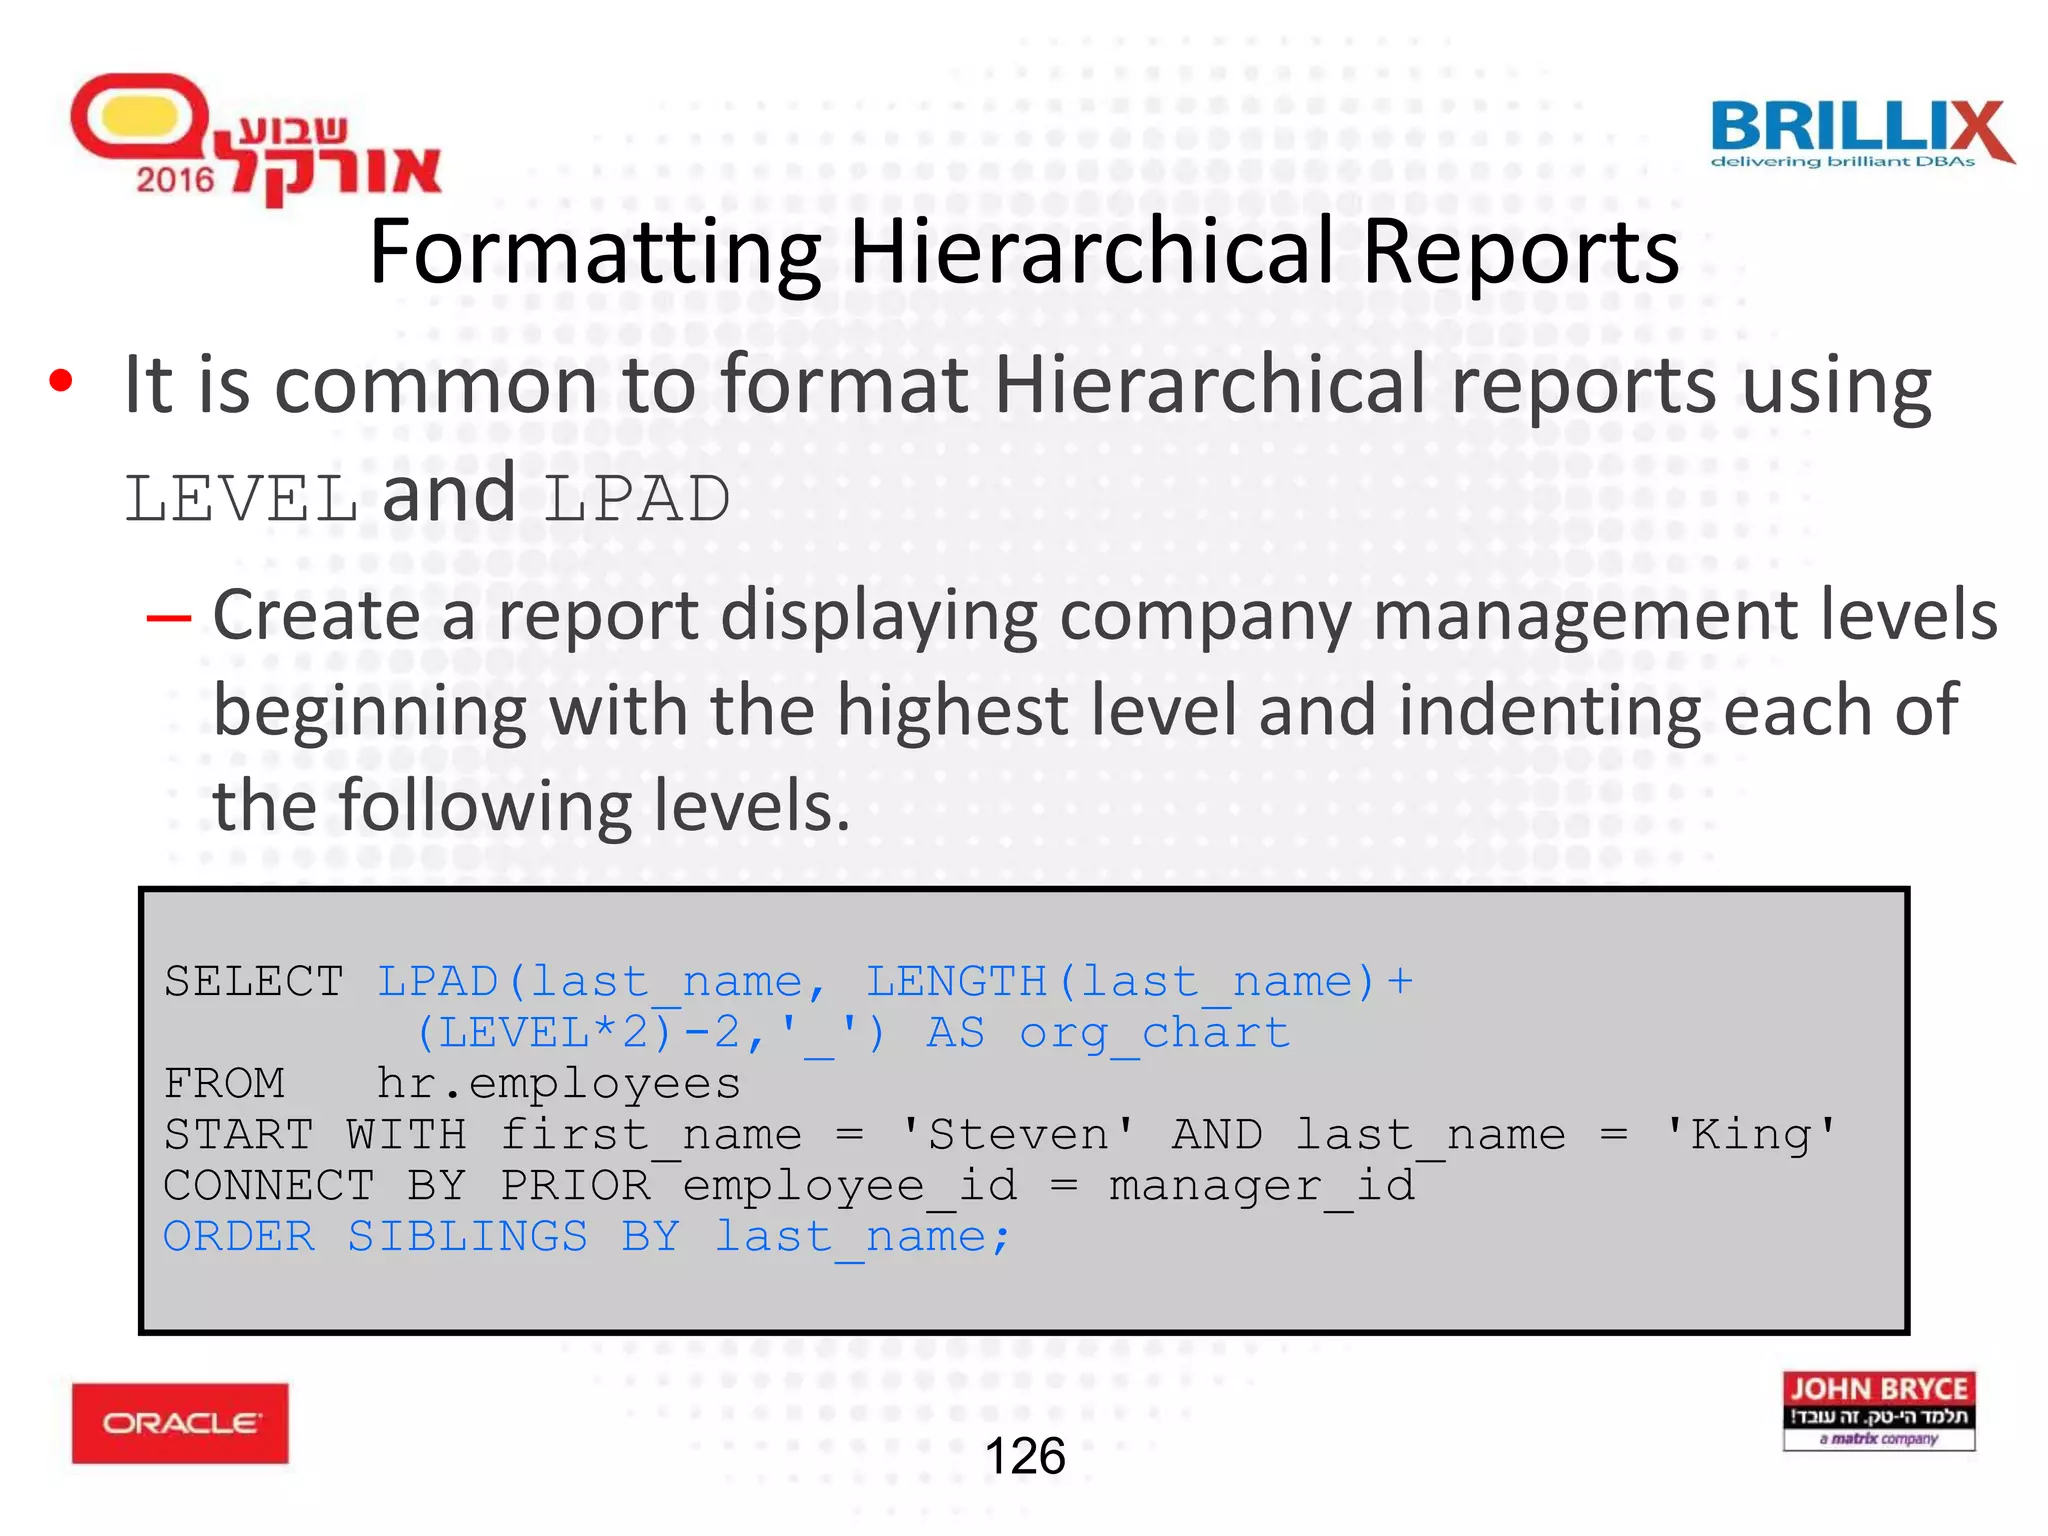Screen dimensions: 2048x1536
Task: Click the line 'Create a report displaying company management levels'
Action: (1105, 615)
